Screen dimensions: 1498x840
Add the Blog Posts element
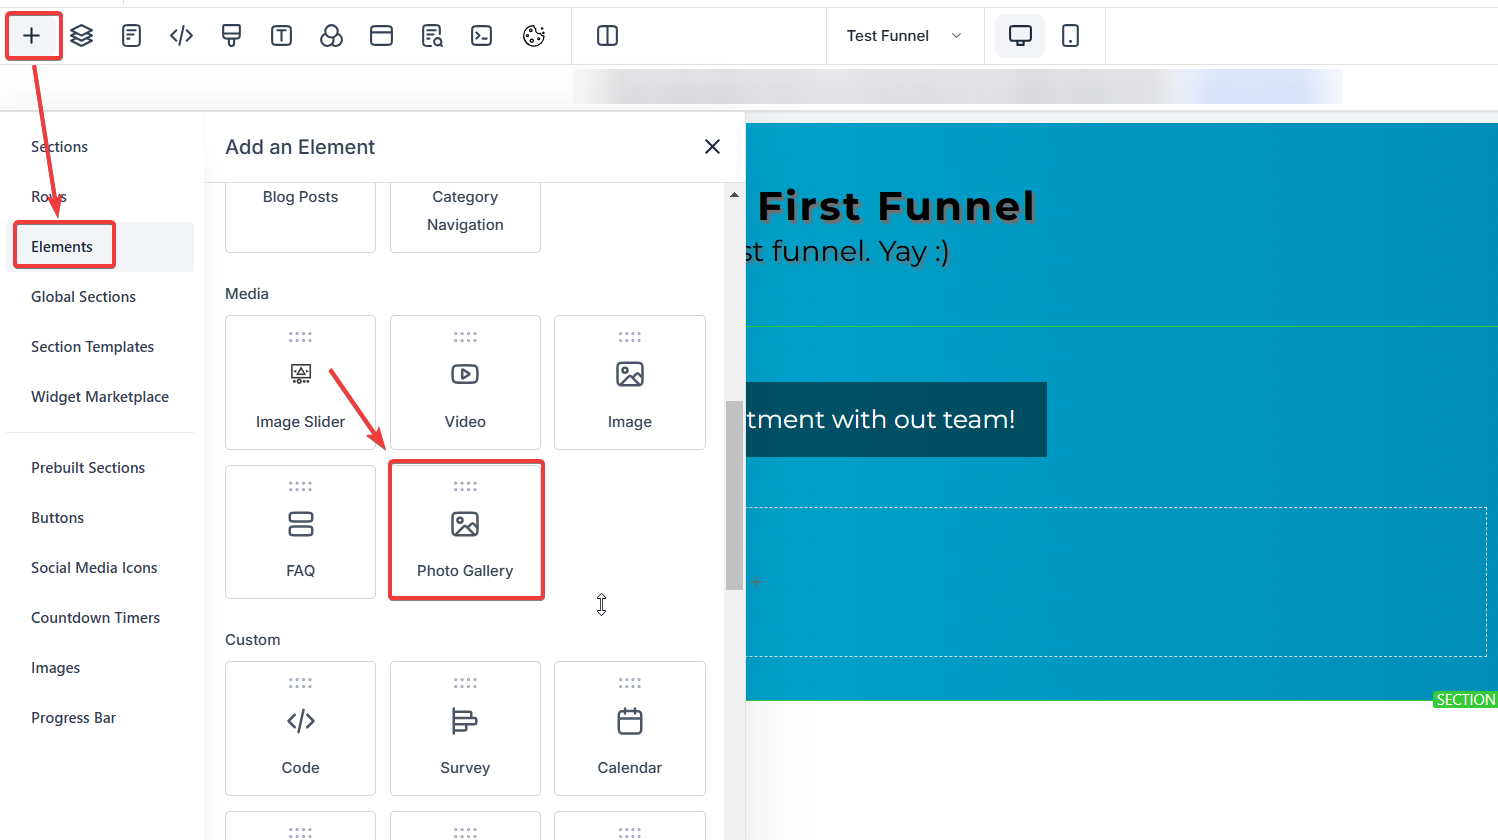(x=300, y=216)
